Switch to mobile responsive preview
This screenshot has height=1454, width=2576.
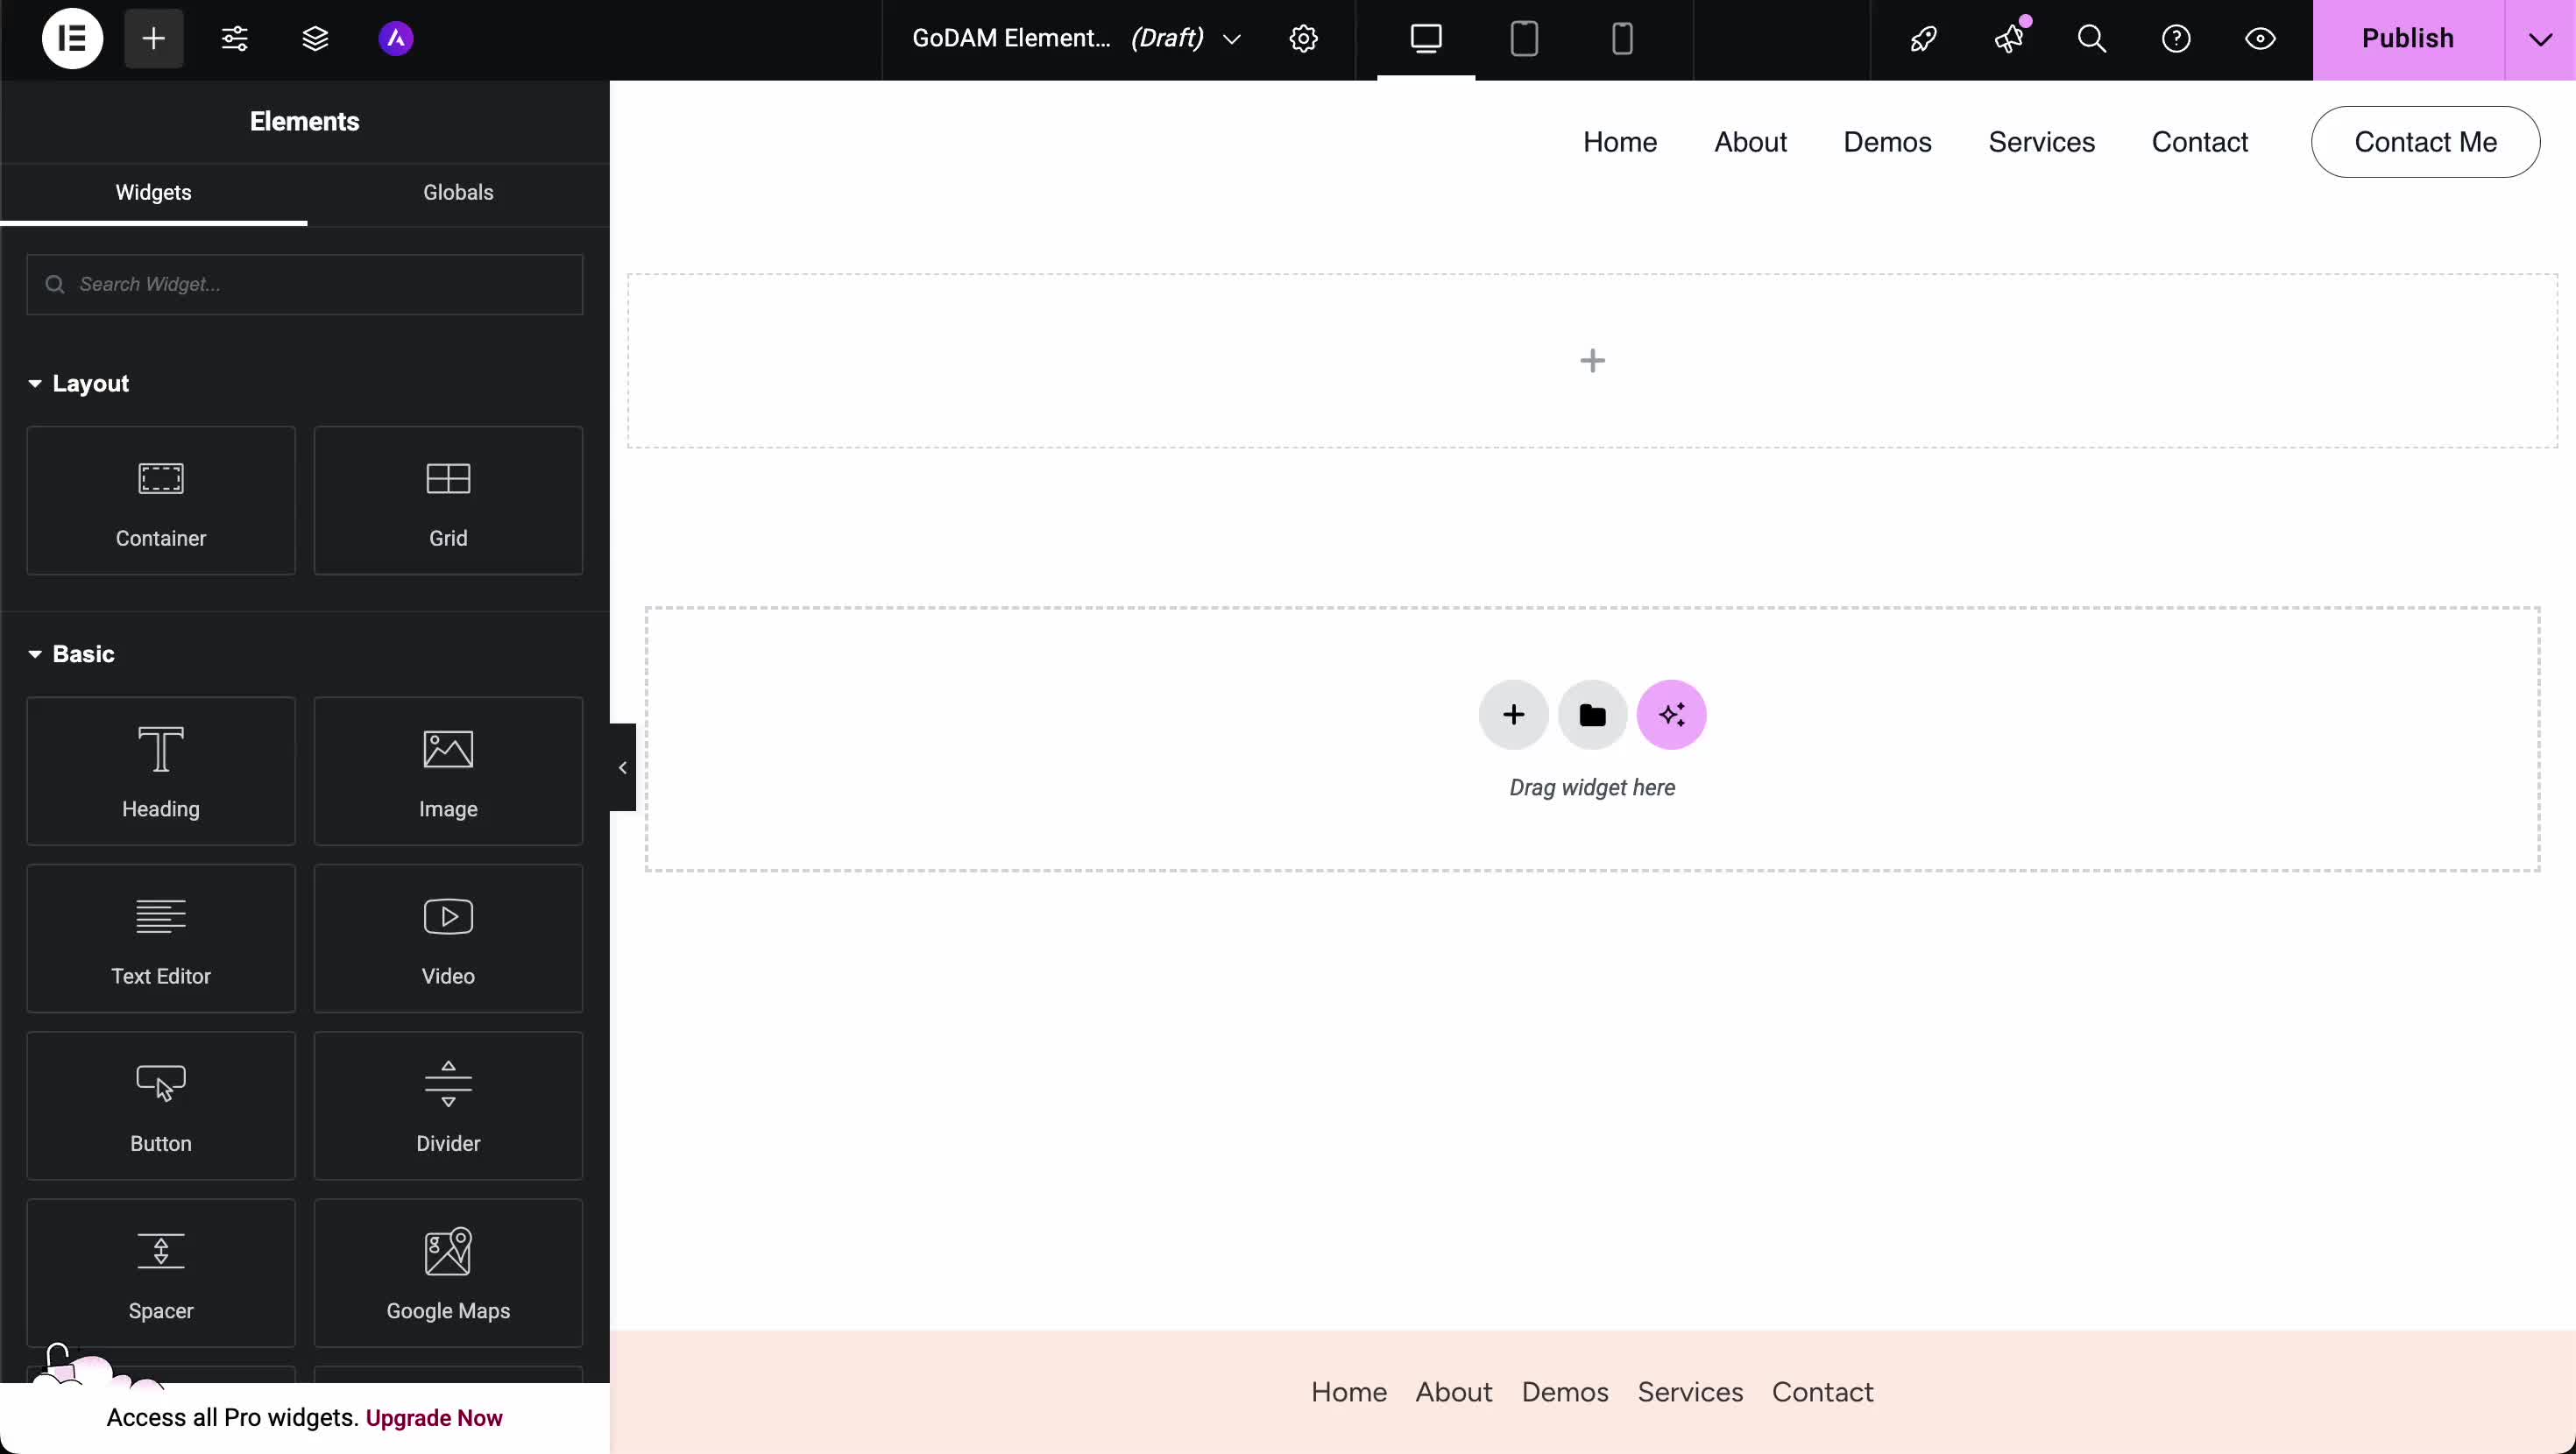(1620, 39)
